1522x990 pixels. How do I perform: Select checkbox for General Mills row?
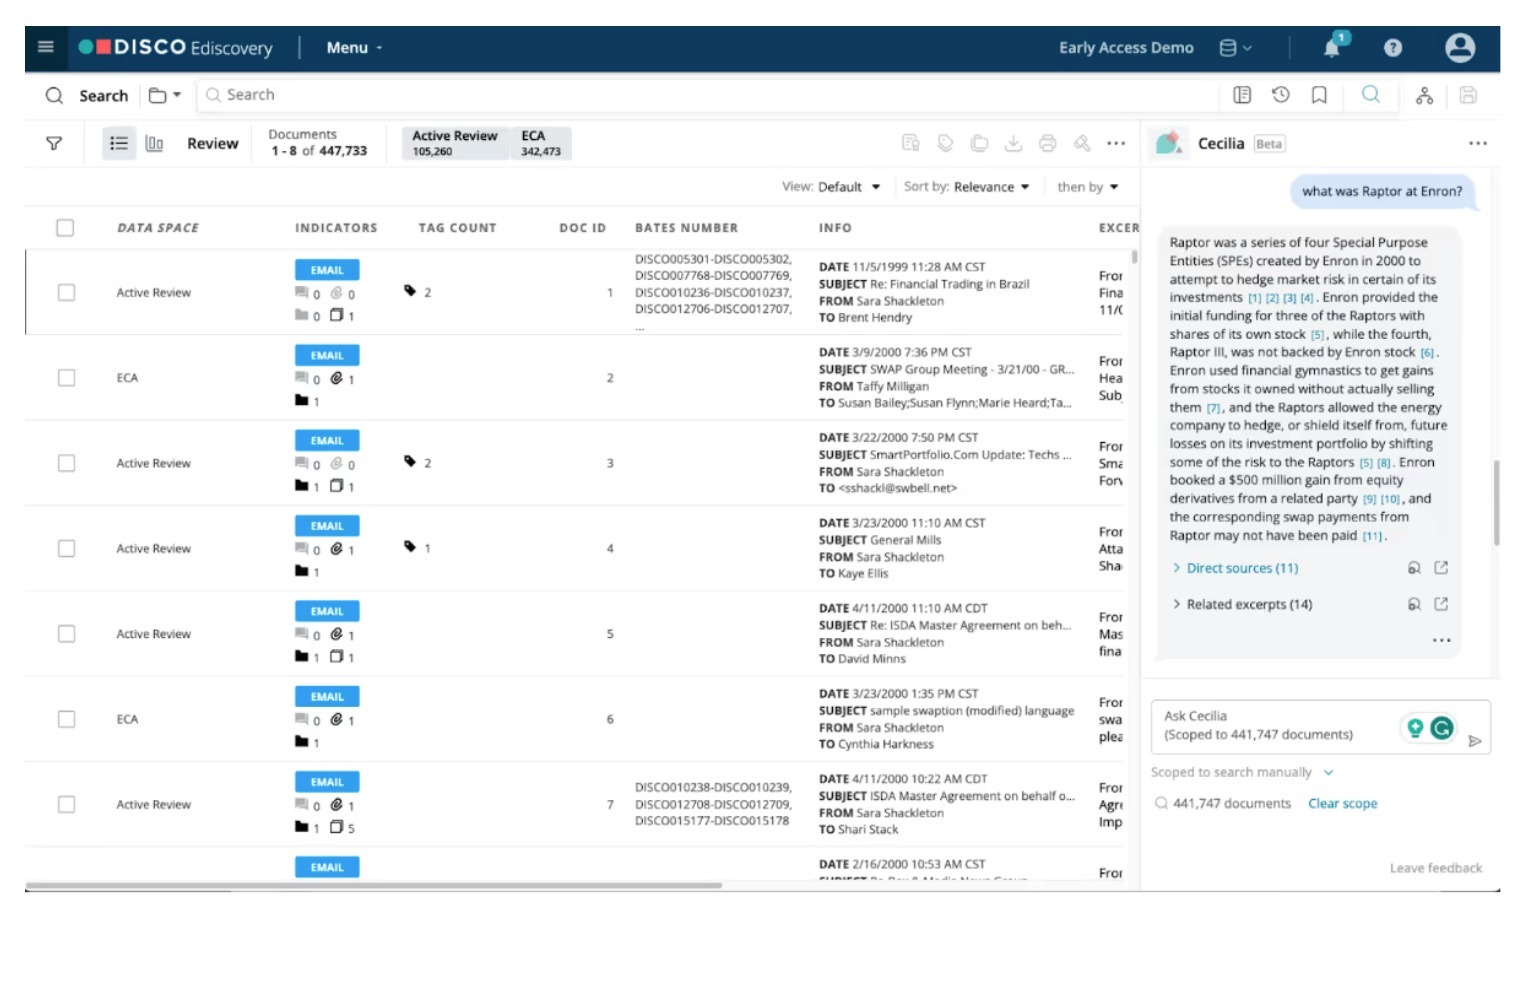point(66,548)
